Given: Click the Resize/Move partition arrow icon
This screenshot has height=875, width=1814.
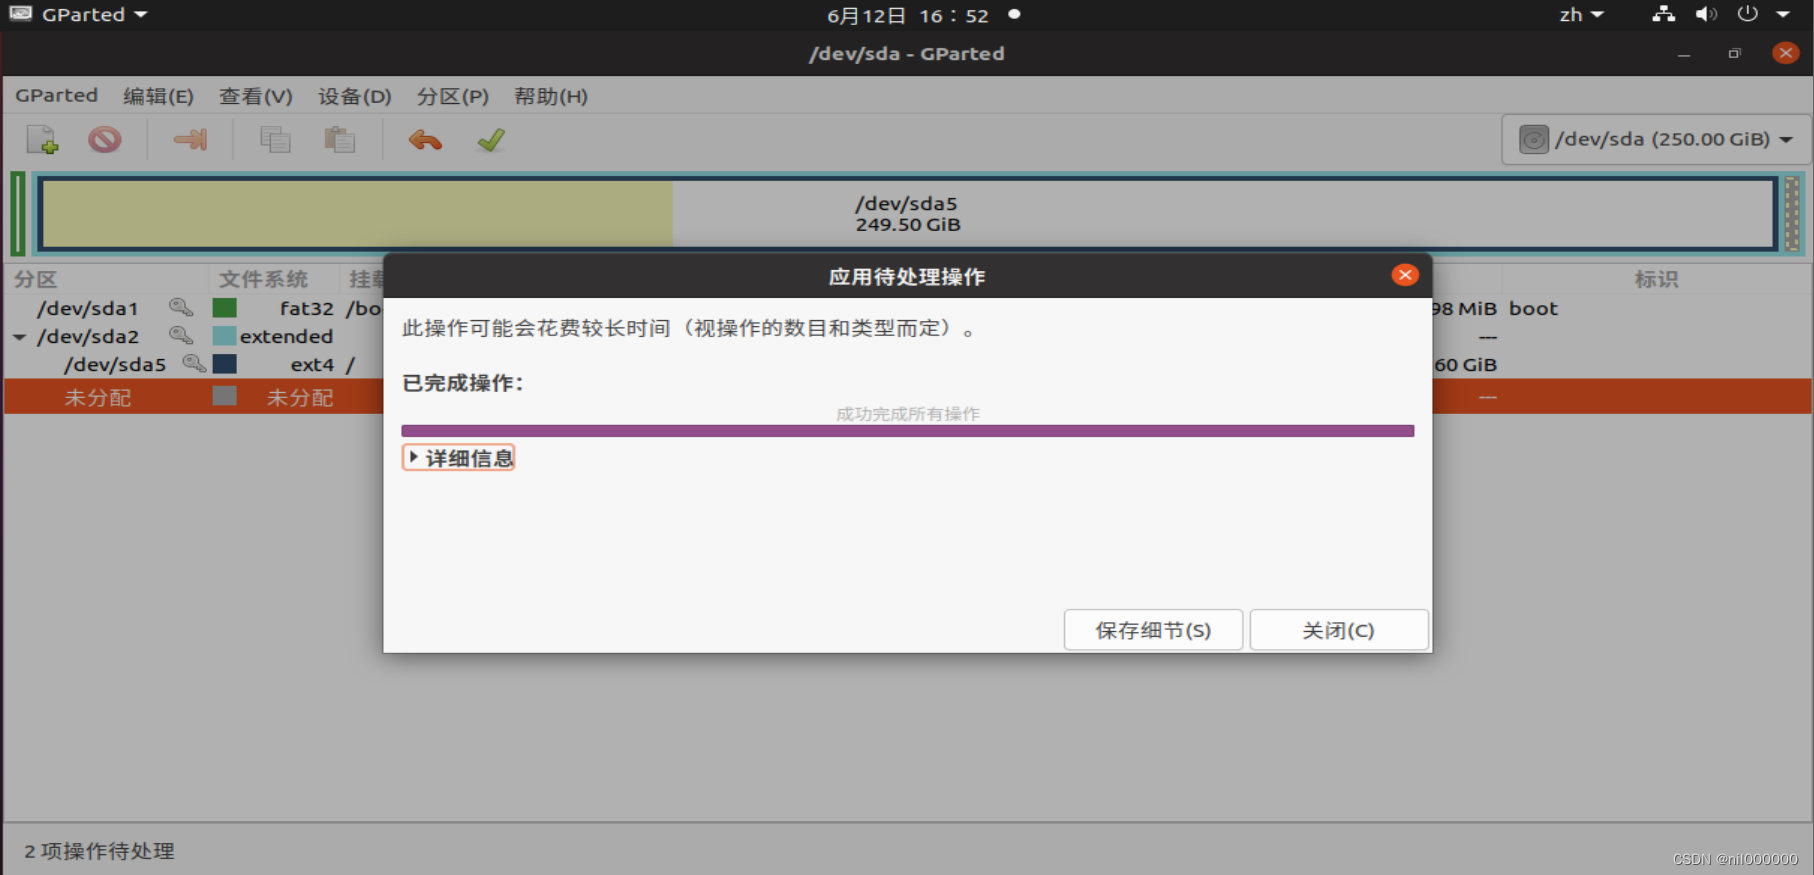Looking at the screenshot, I should pyautogui.click(x=190, y=139).
